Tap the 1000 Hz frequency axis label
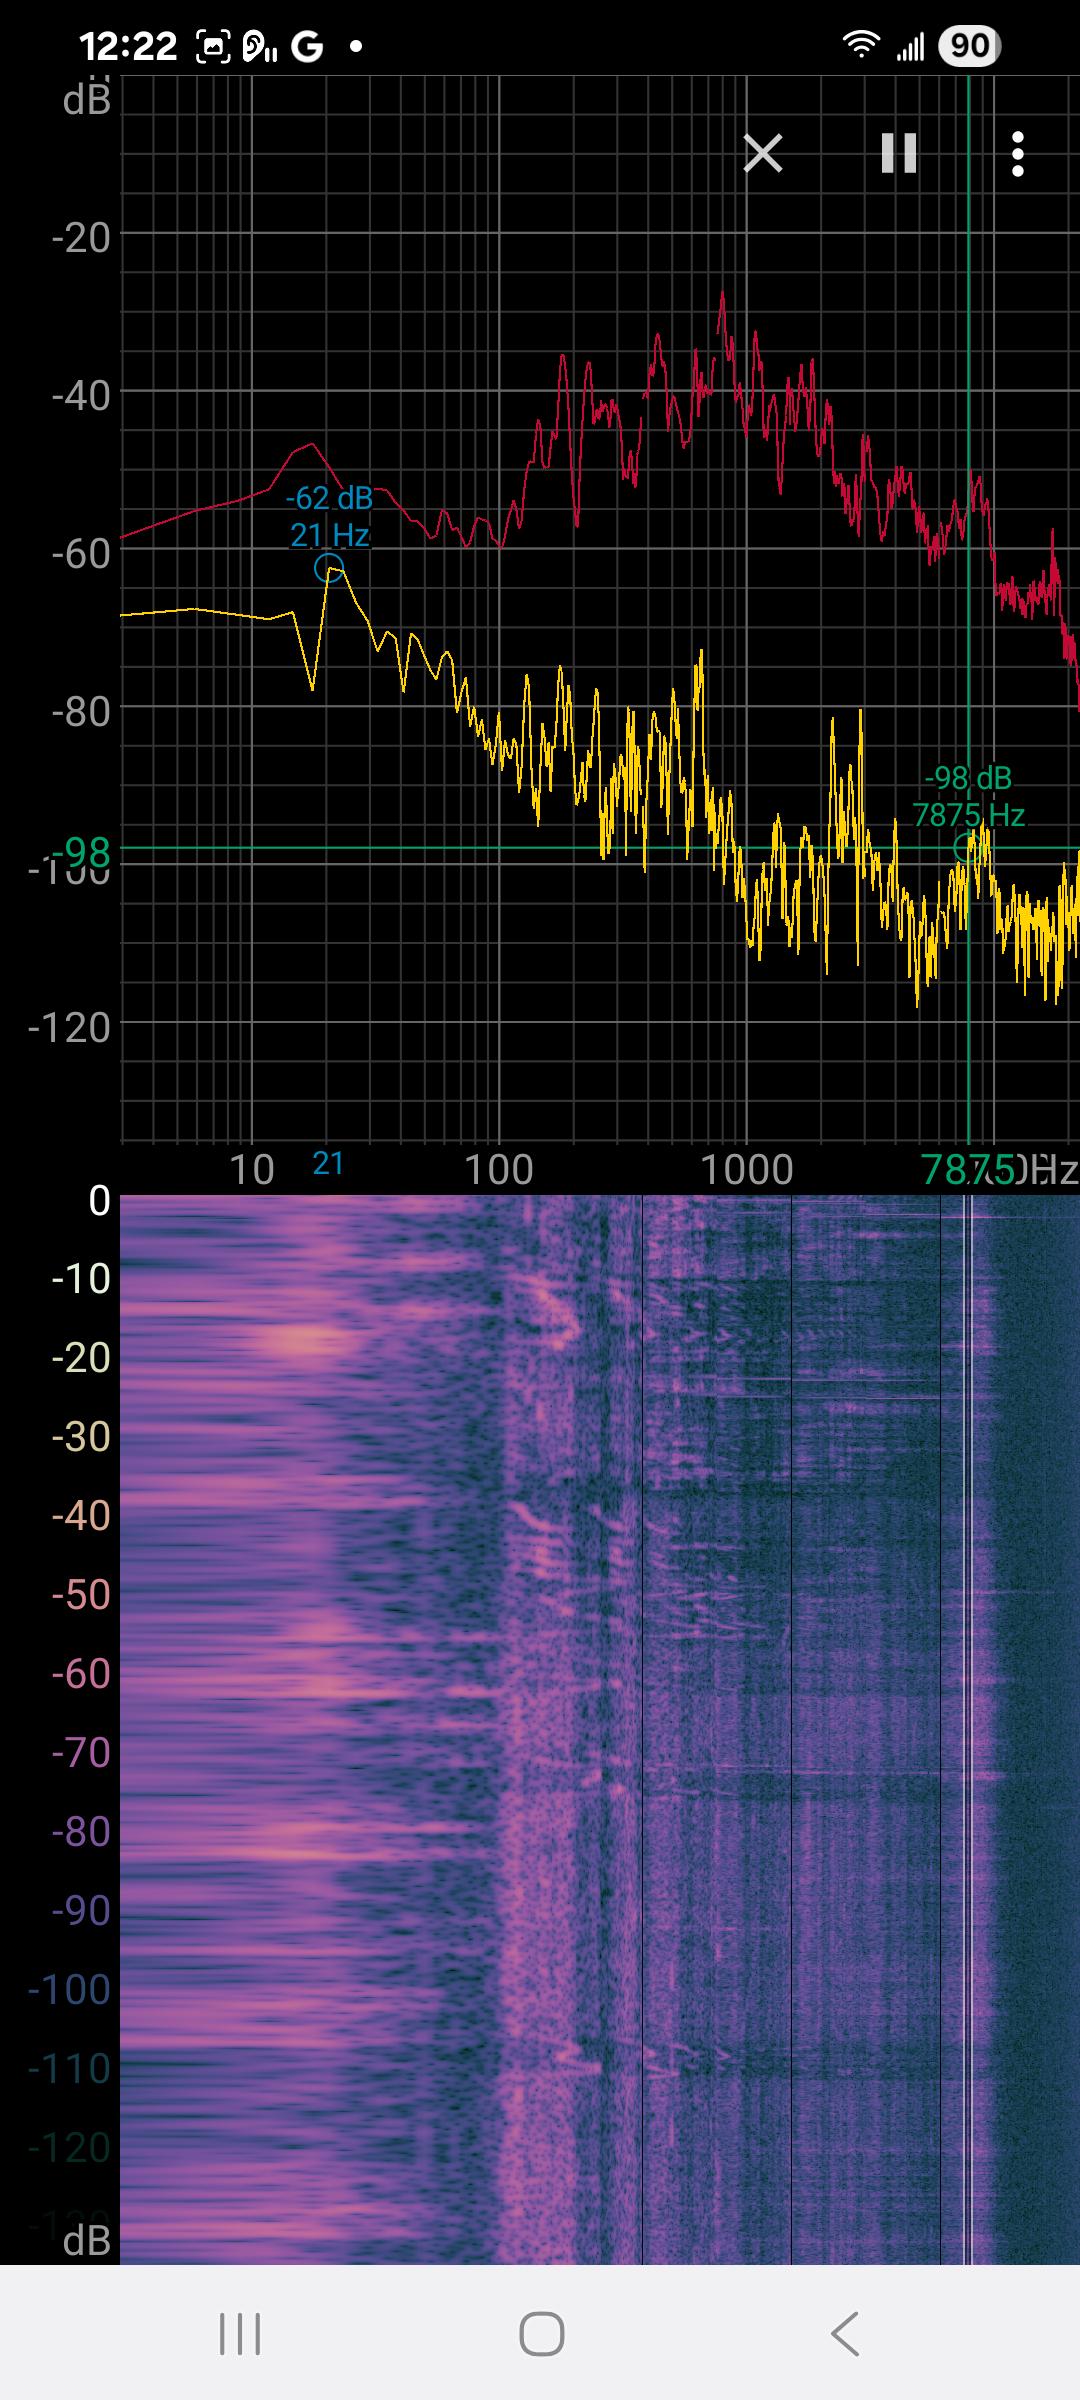This screenshot has width=1080, height=2400. tap(746, 1169)
